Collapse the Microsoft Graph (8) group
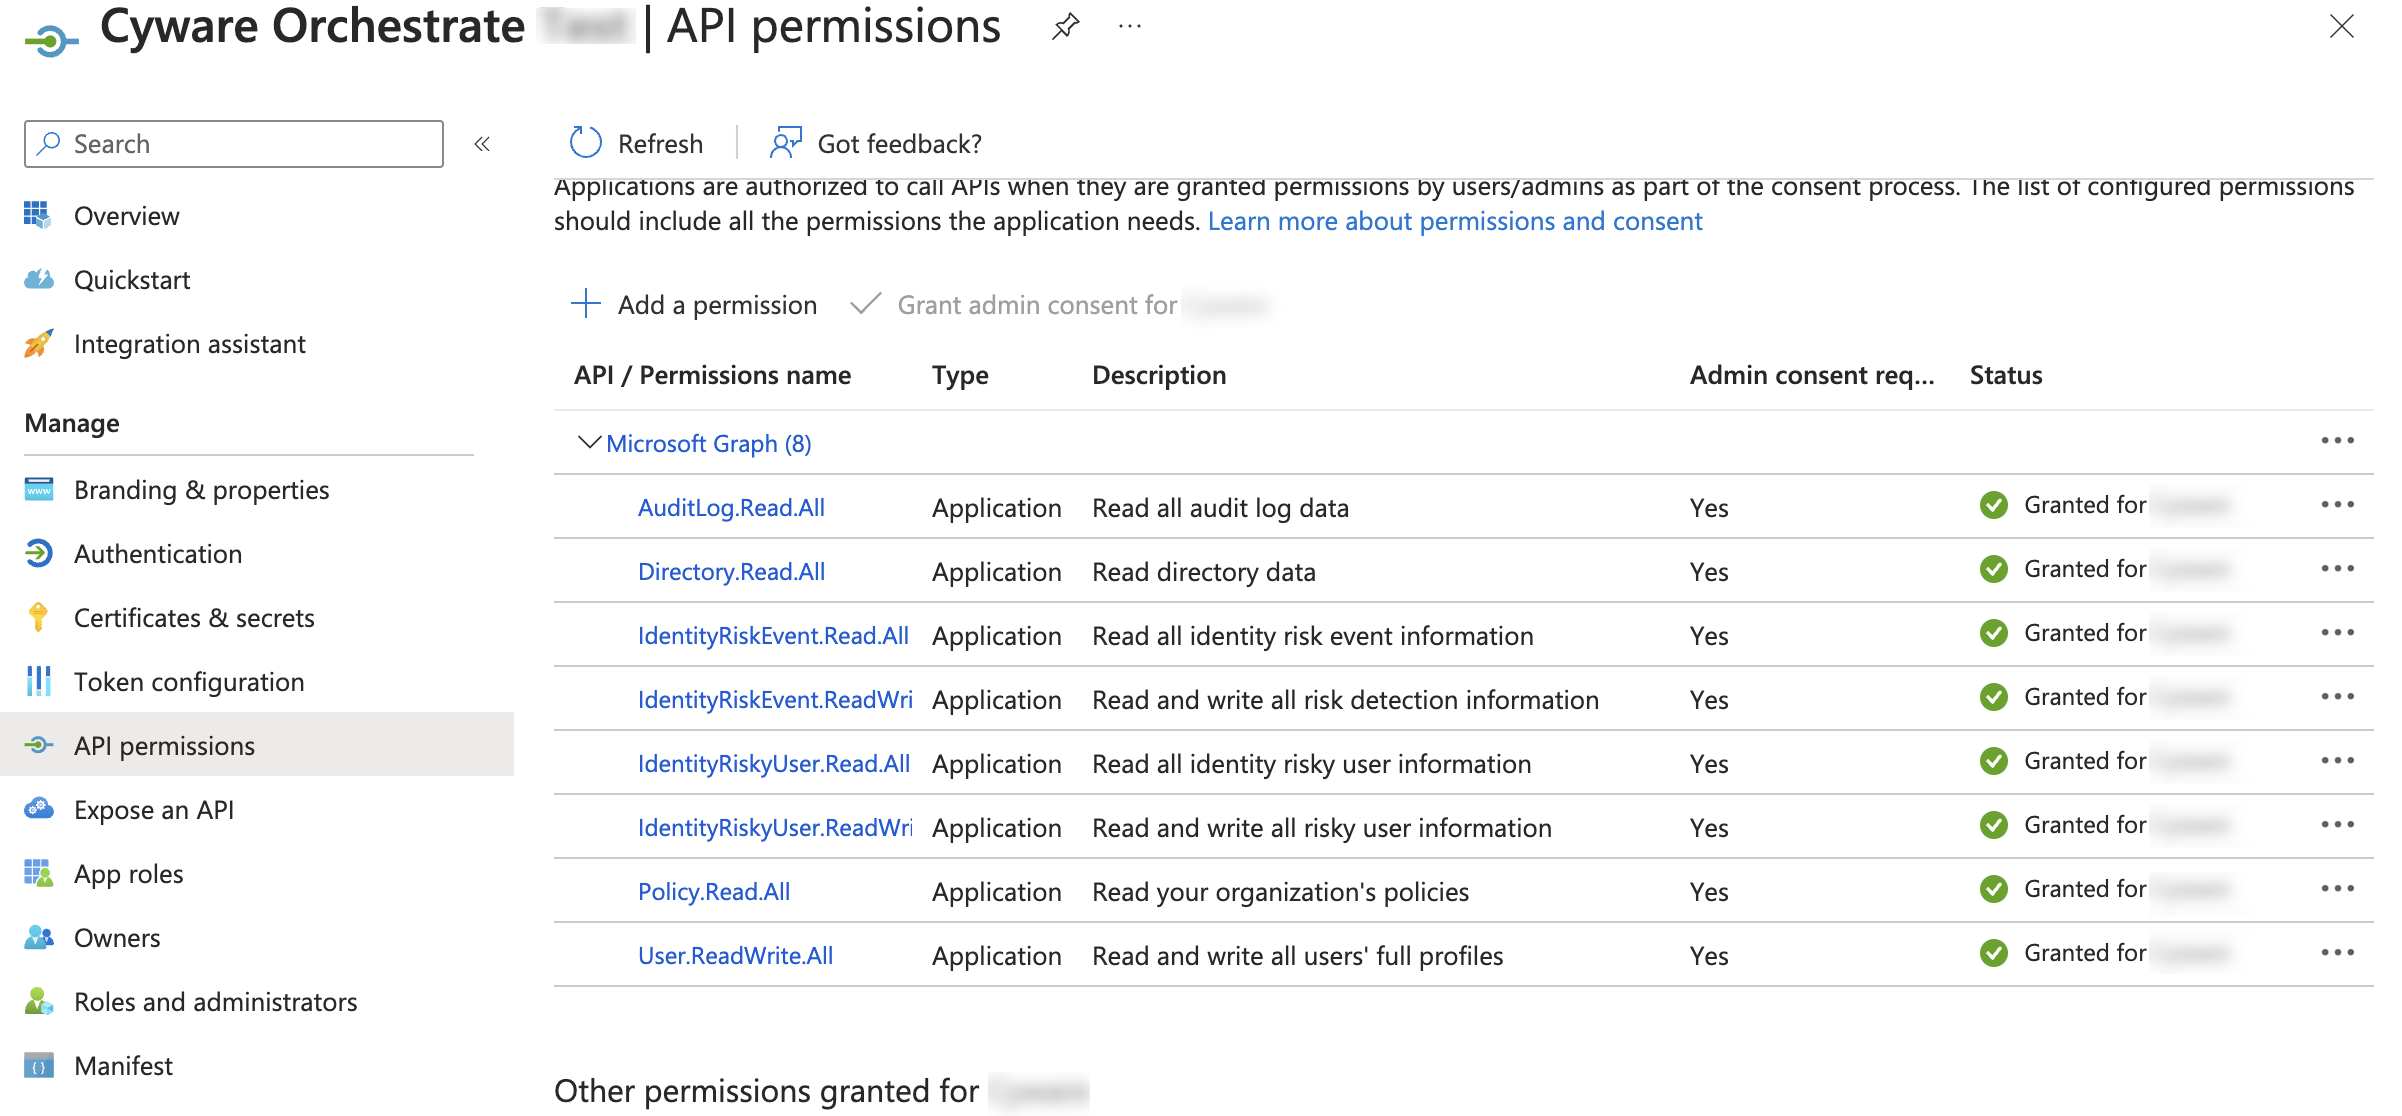This screenshot has width=2402, height=1116. click(x=589, y=442)
